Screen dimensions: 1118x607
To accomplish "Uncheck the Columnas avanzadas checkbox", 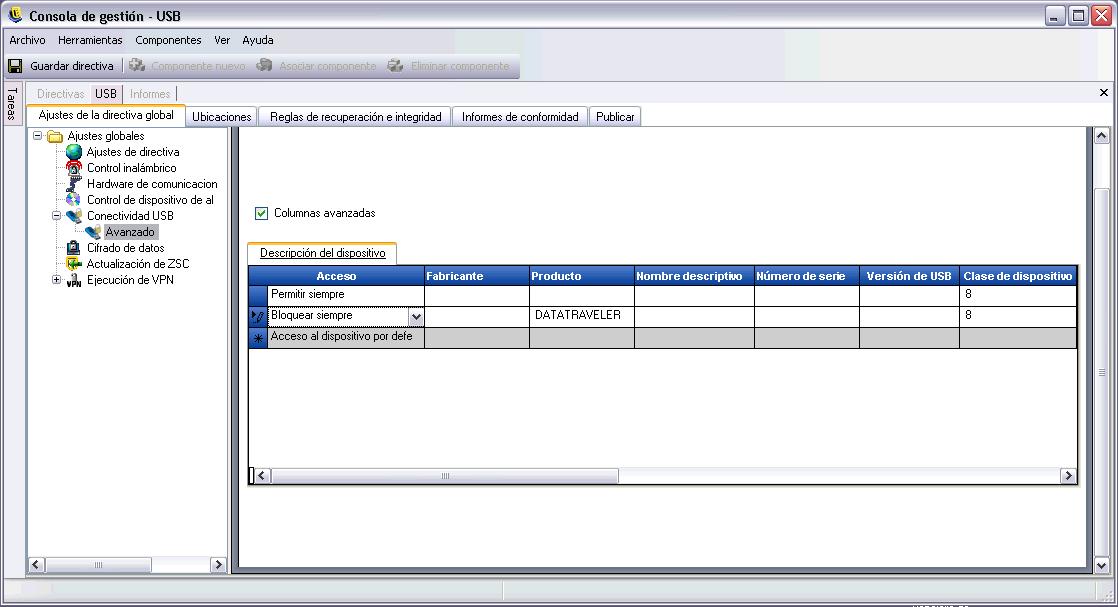I will click(262, 213).
